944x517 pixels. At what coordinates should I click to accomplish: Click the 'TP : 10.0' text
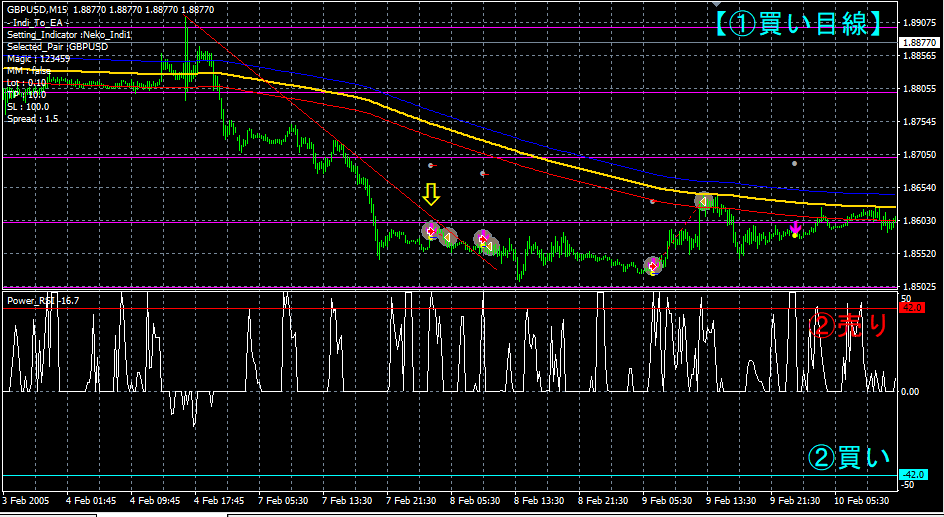tap(26, 95)
